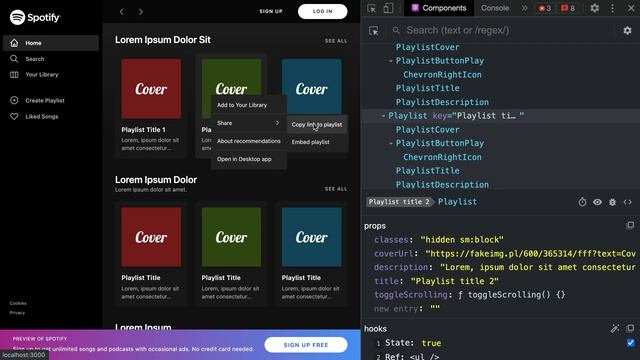Click the new entry prop field
This screenshot has height=360, width=640.
tap(435, 309)
